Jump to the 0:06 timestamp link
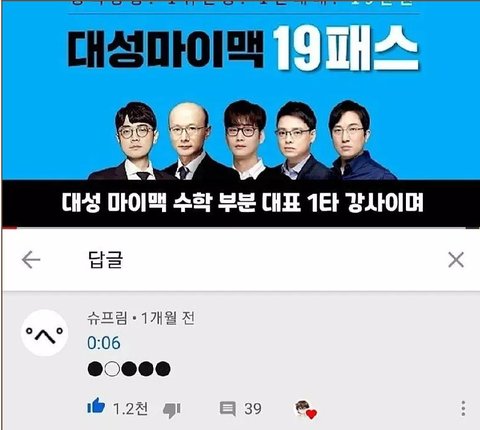Image resolution: width=480 pixels, height=430 pixels. coord(104,343)
